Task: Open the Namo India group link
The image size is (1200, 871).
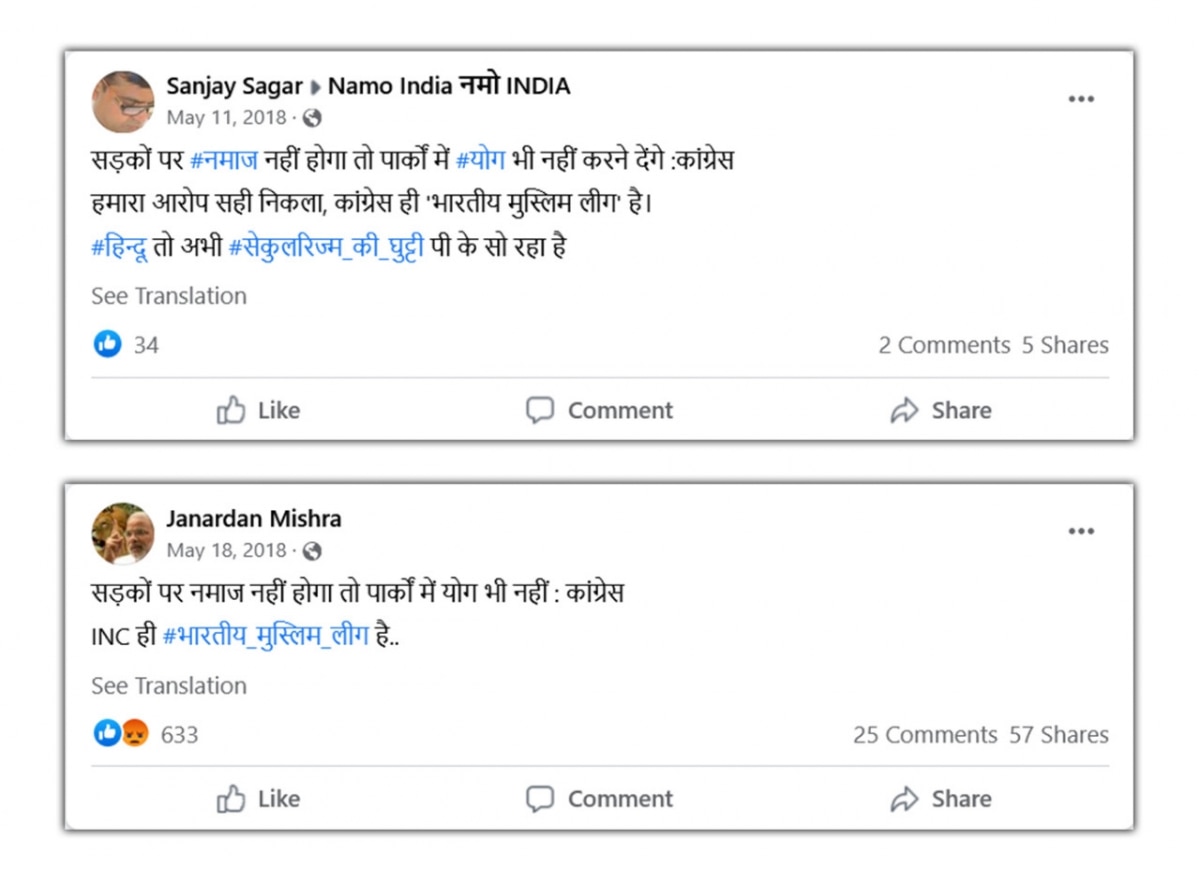Action: (x=449, y=86)
